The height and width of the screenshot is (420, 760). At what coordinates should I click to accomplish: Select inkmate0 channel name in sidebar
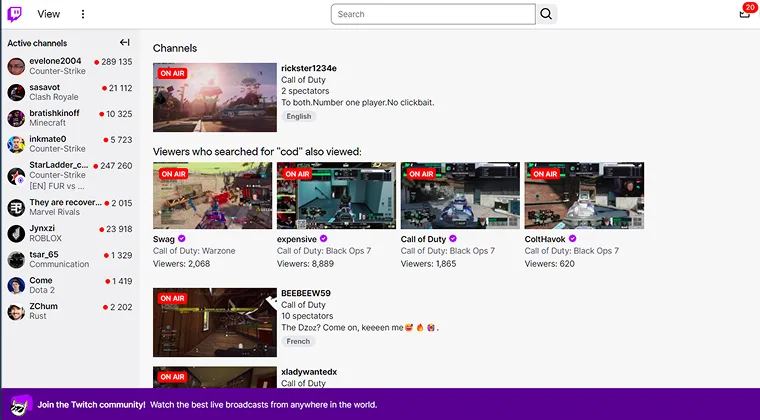coord(48,139)
